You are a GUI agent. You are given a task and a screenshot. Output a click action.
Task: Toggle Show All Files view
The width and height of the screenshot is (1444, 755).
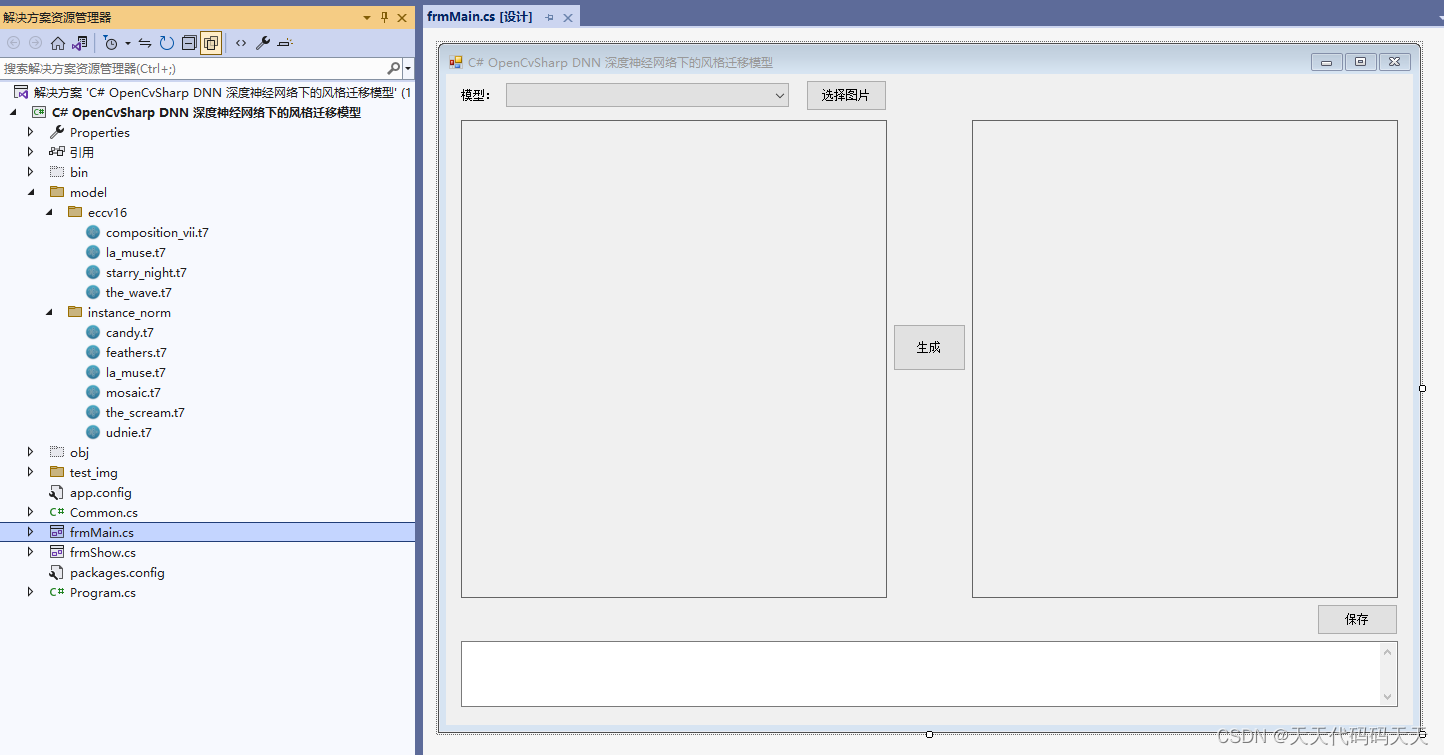211,43
